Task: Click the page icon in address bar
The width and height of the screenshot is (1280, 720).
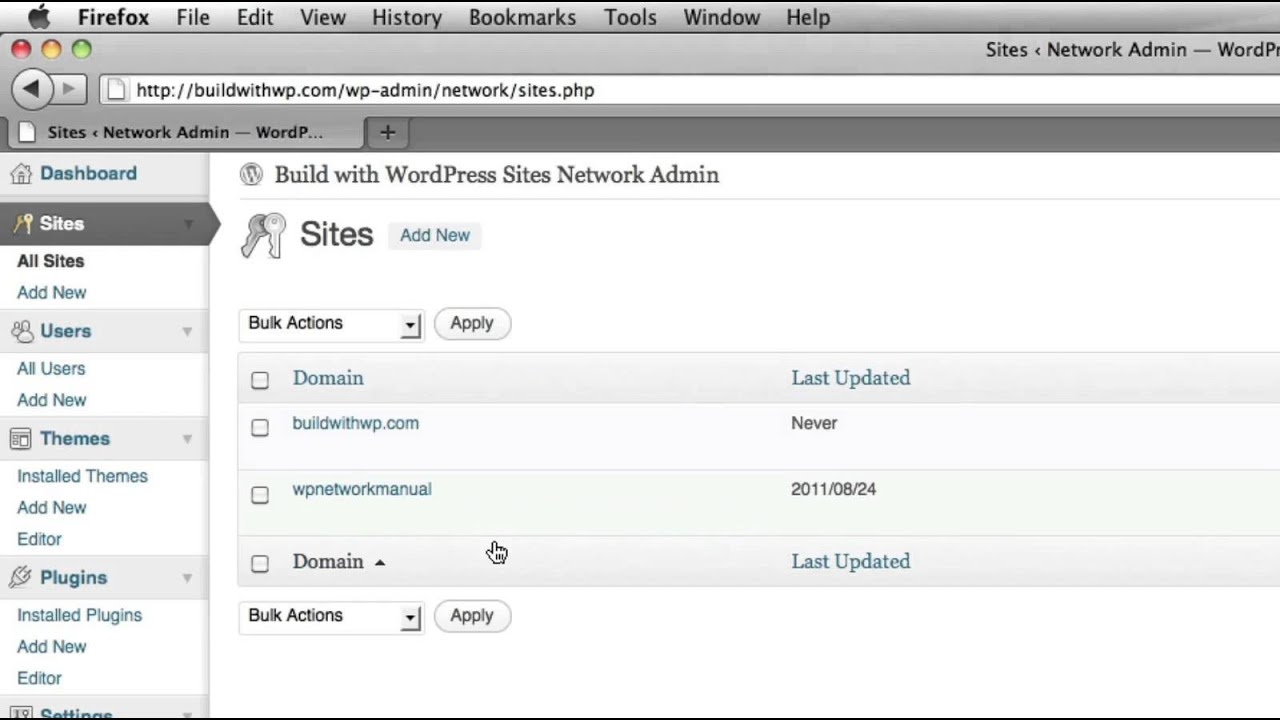Action: pyautogui.click(x=116, y=90)
